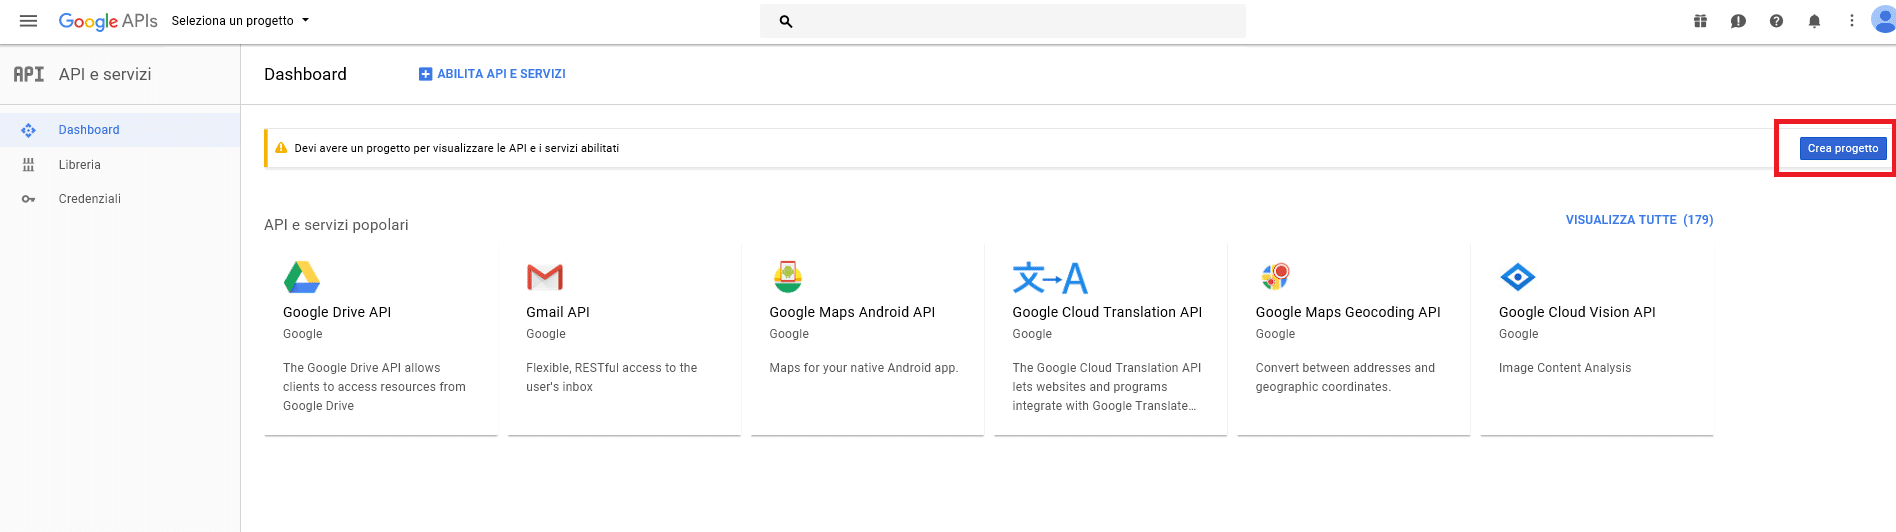Open Libreria in the sidebar
1896x532 pixels.
[x=120, y=165]
